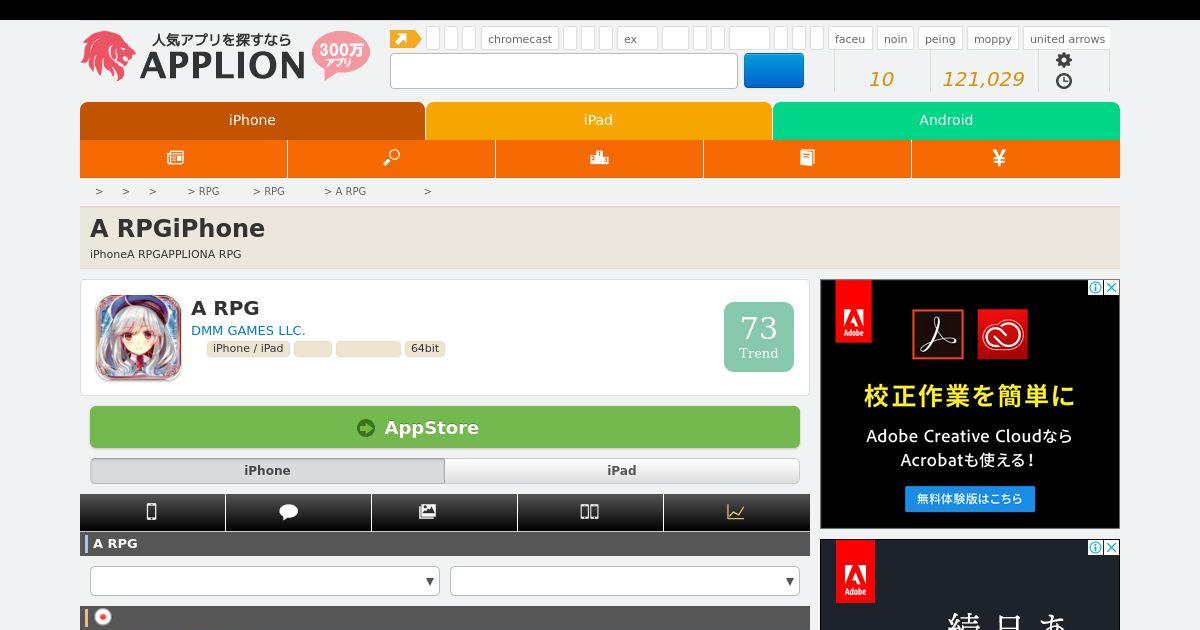Select the line chart ranking icon tab
1200x630 pixels.
[736, 512]
